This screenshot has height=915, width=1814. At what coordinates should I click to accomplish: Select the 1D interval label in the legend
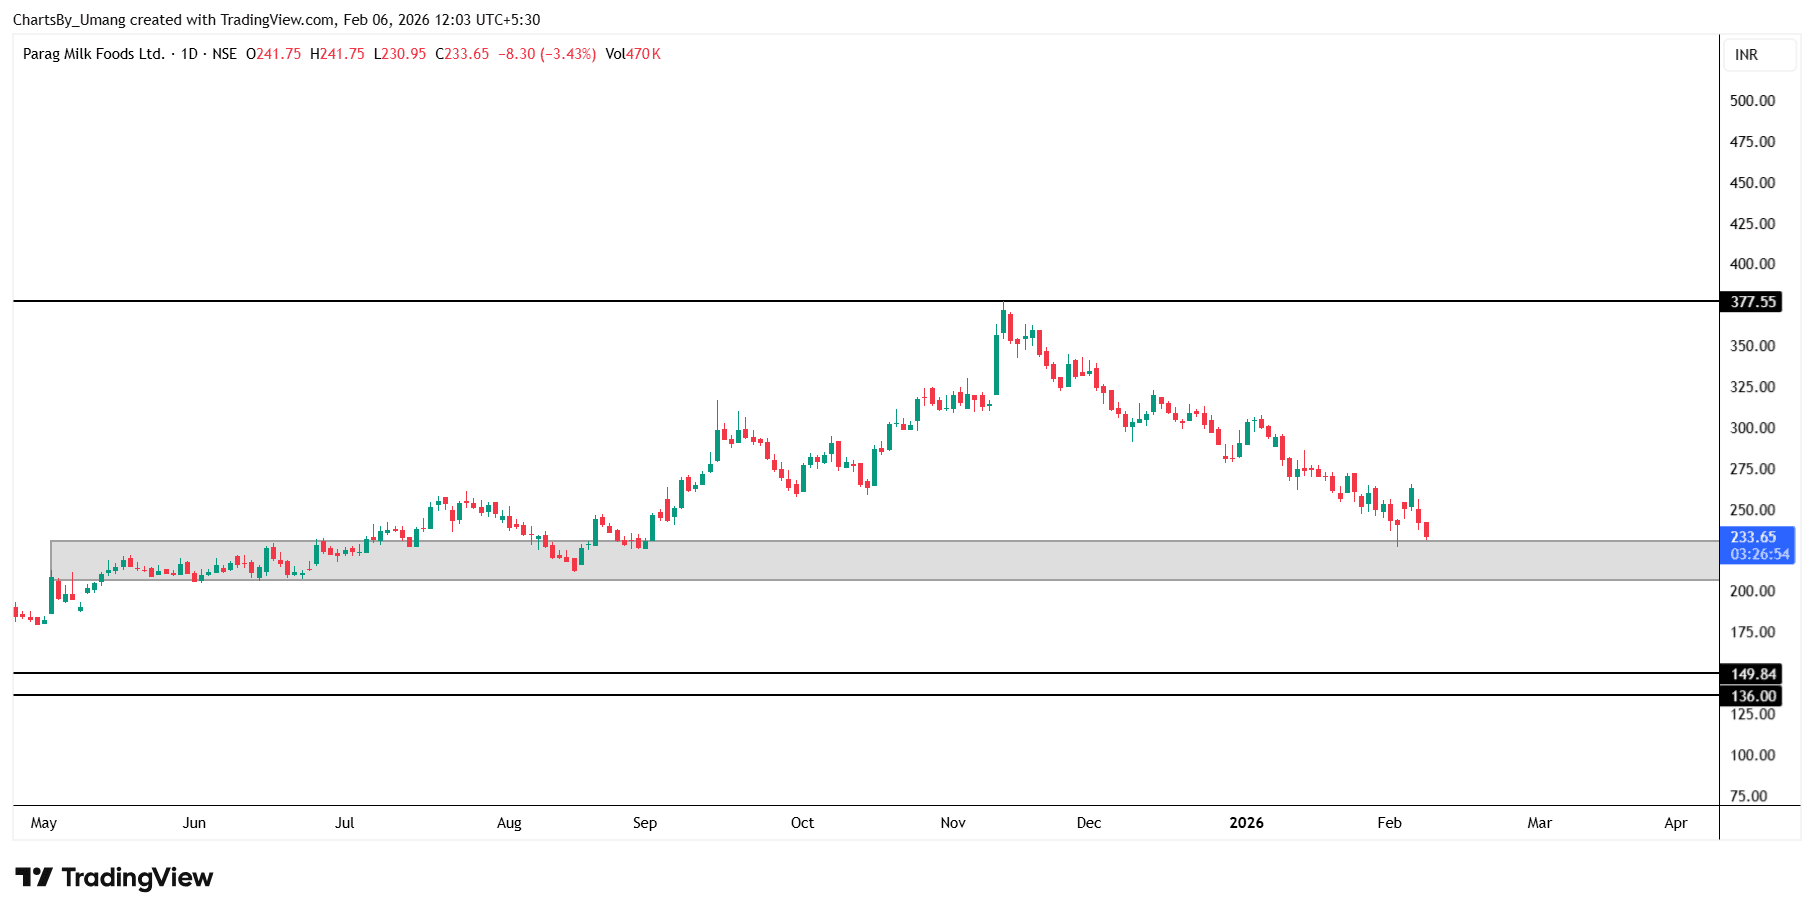click(189, 54)
